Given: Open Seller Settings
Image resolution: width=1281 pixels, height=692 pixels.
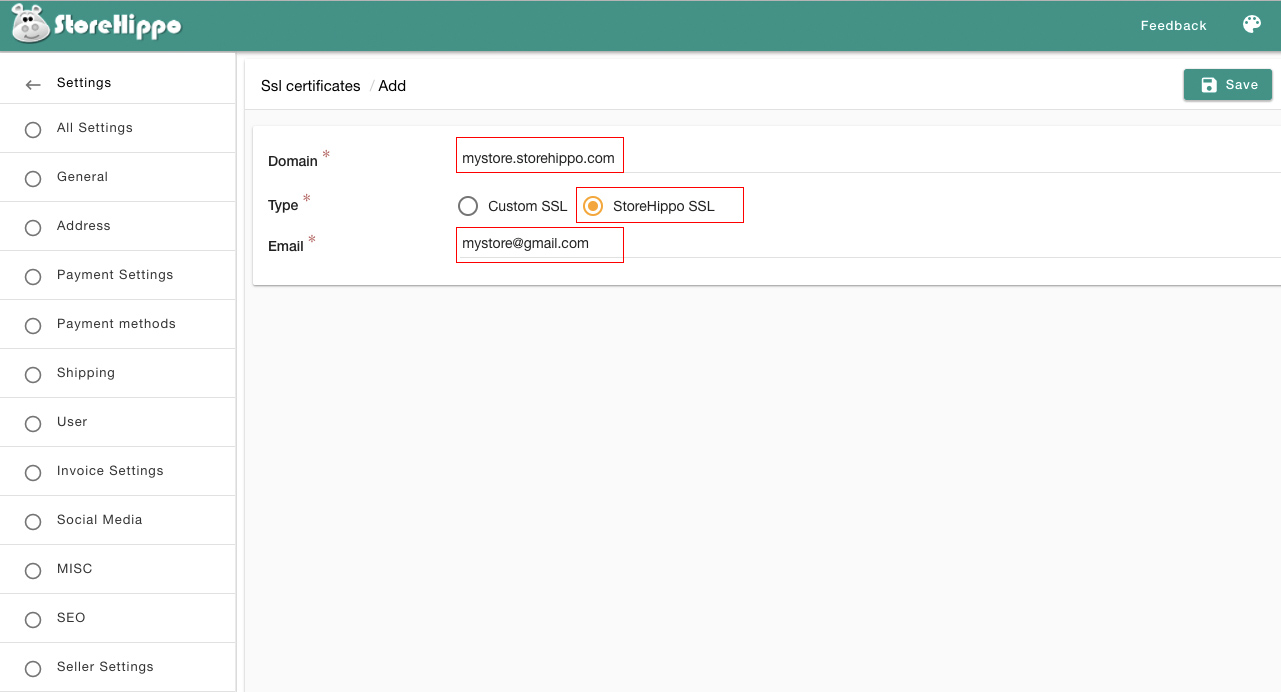Looking at the screenshot, I should pyautogui.click(x=118, y=667).
